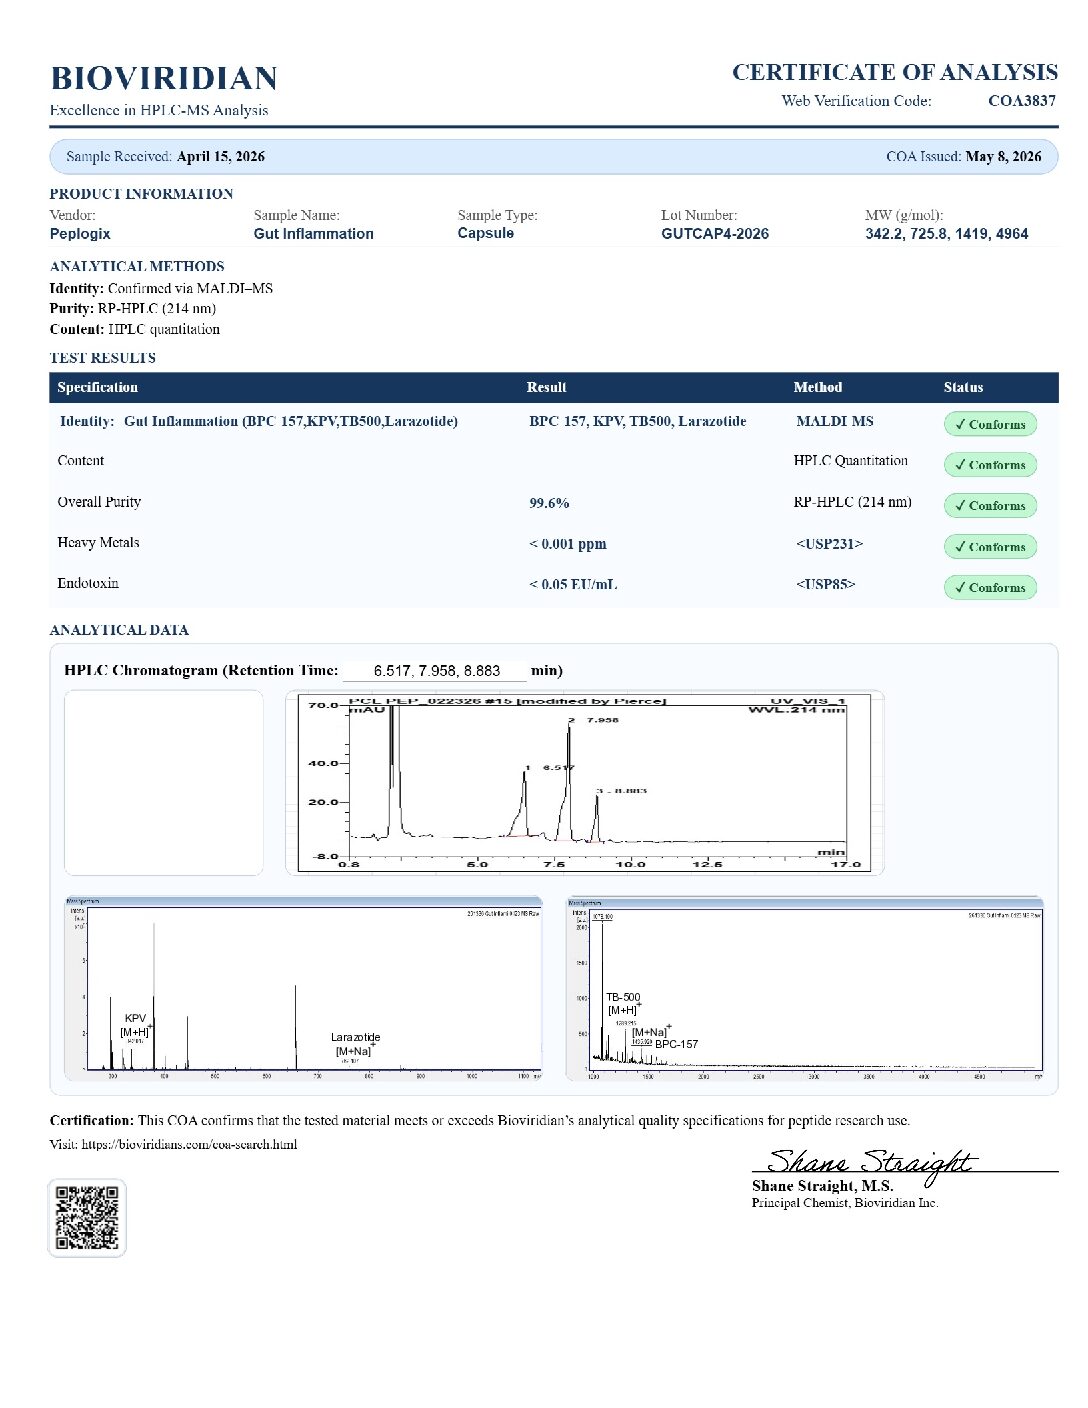Select lot number GUTCAP4-2026
The height and width of the screenshot is (1408, 1088).
(715, 233)
